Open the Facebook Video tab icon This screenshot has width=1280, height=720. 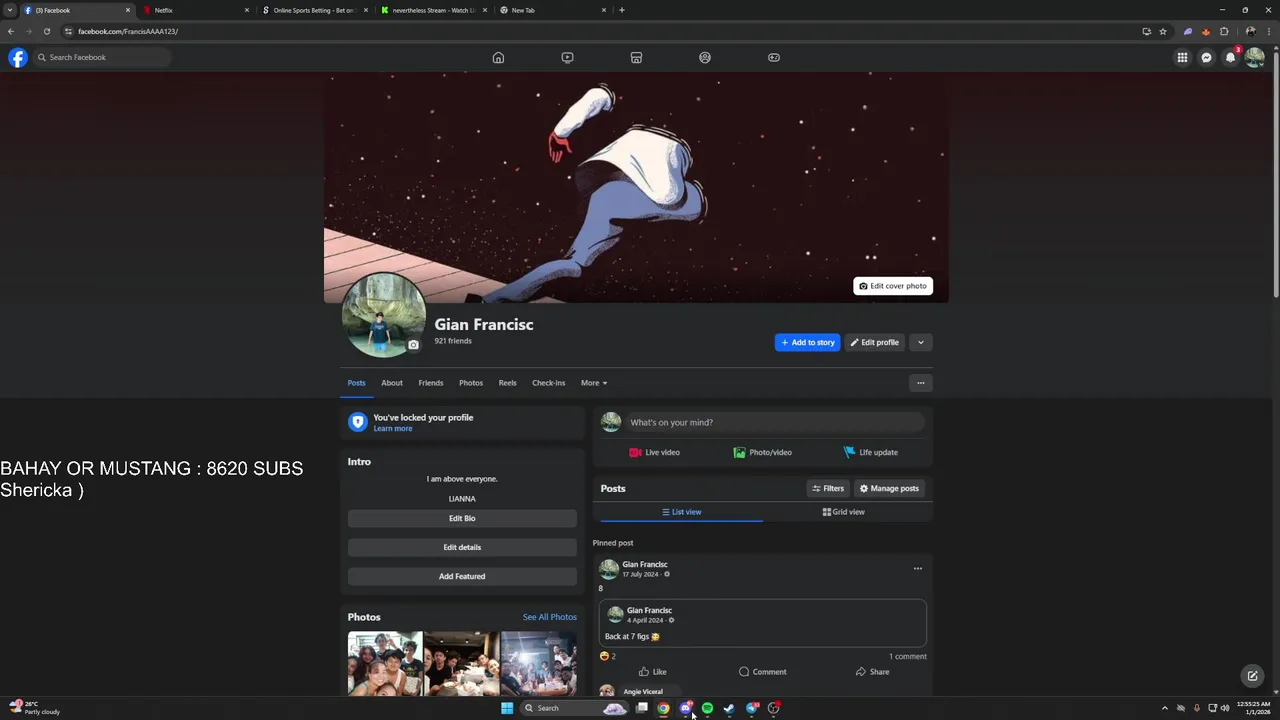(x=567, y=57)
